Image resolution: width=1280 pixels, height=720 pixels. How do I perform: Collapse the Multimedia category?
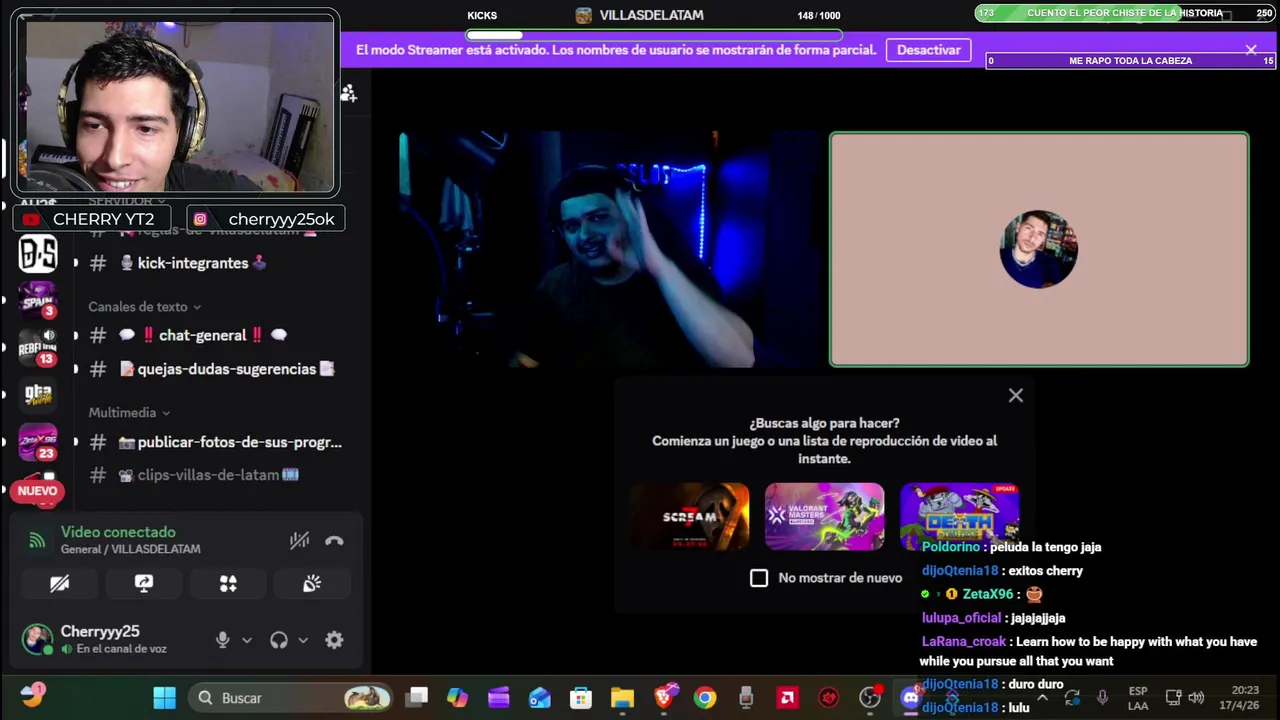[x=129, y=412]
